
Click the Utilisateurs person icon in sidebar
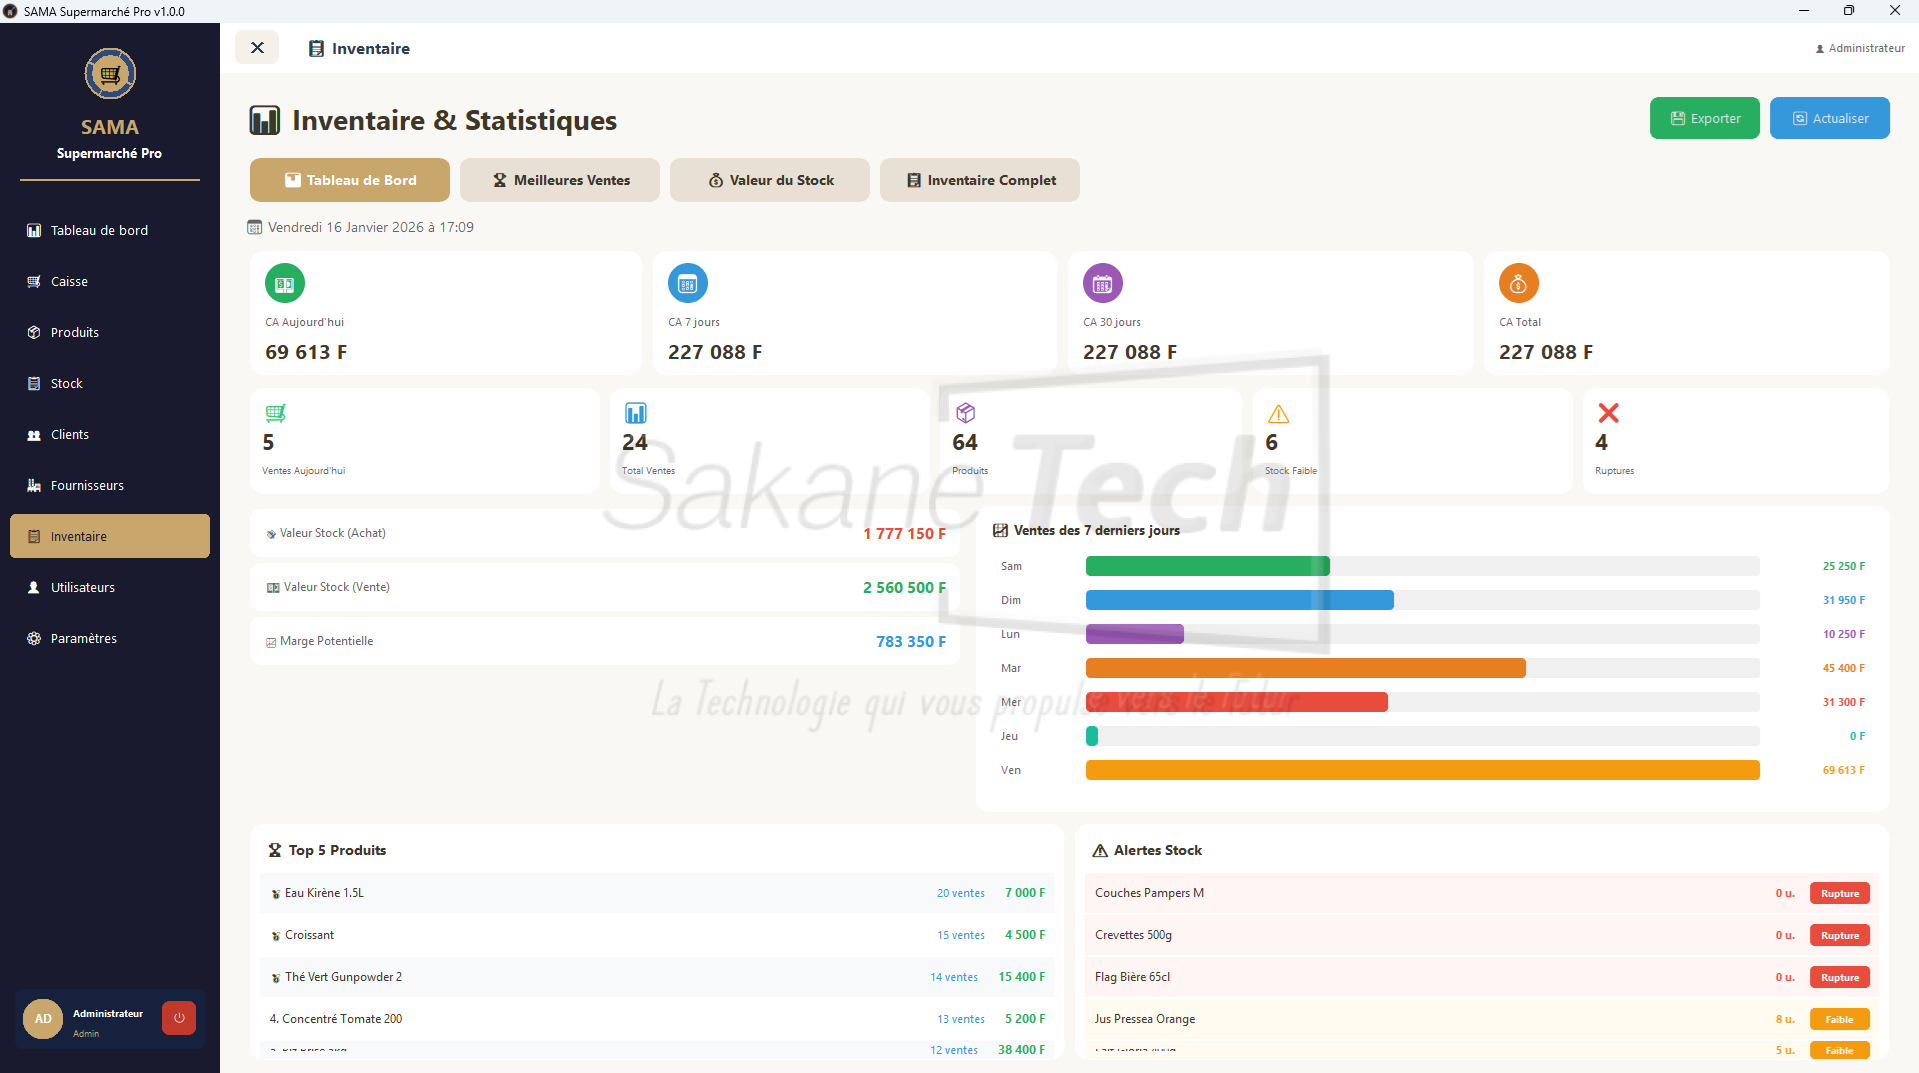[x=34, y=587]
